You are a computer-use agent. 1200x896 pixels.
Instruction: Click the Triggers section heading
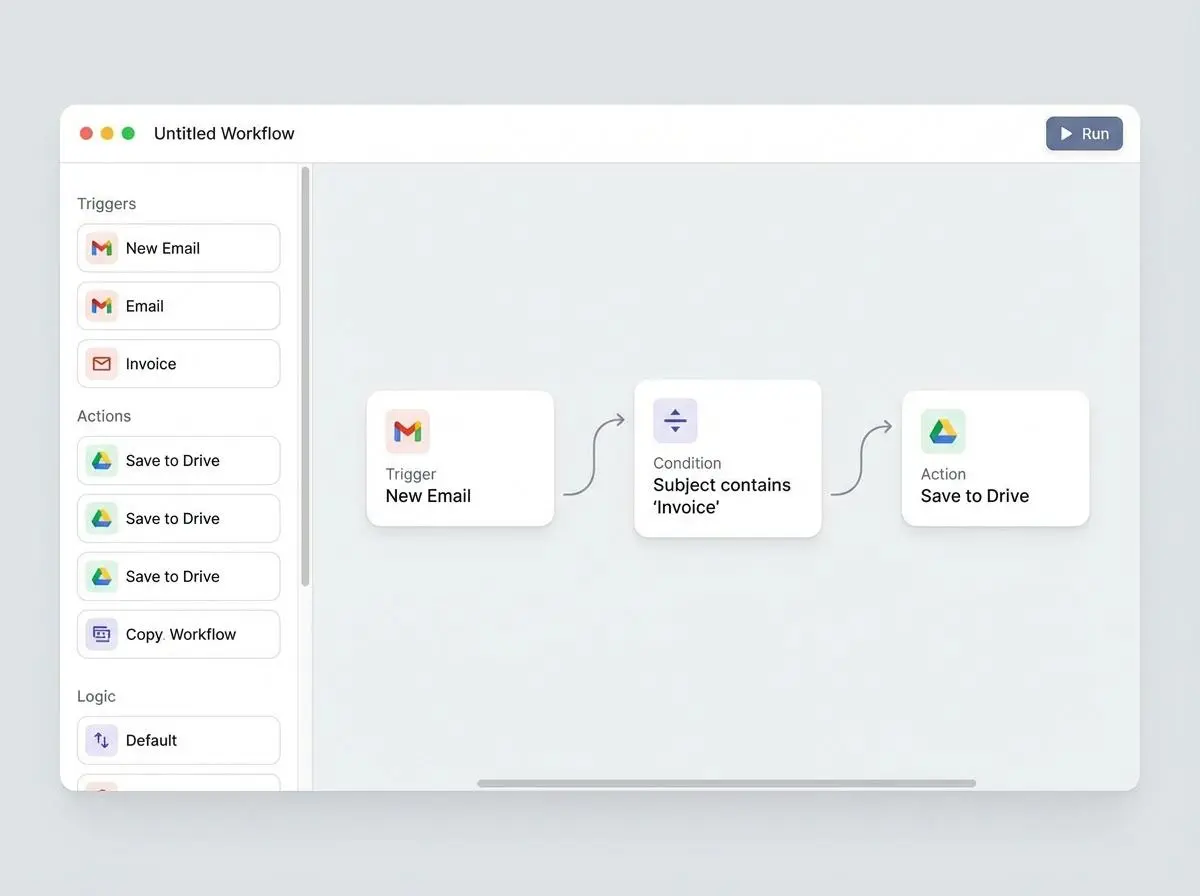[106, 204]
